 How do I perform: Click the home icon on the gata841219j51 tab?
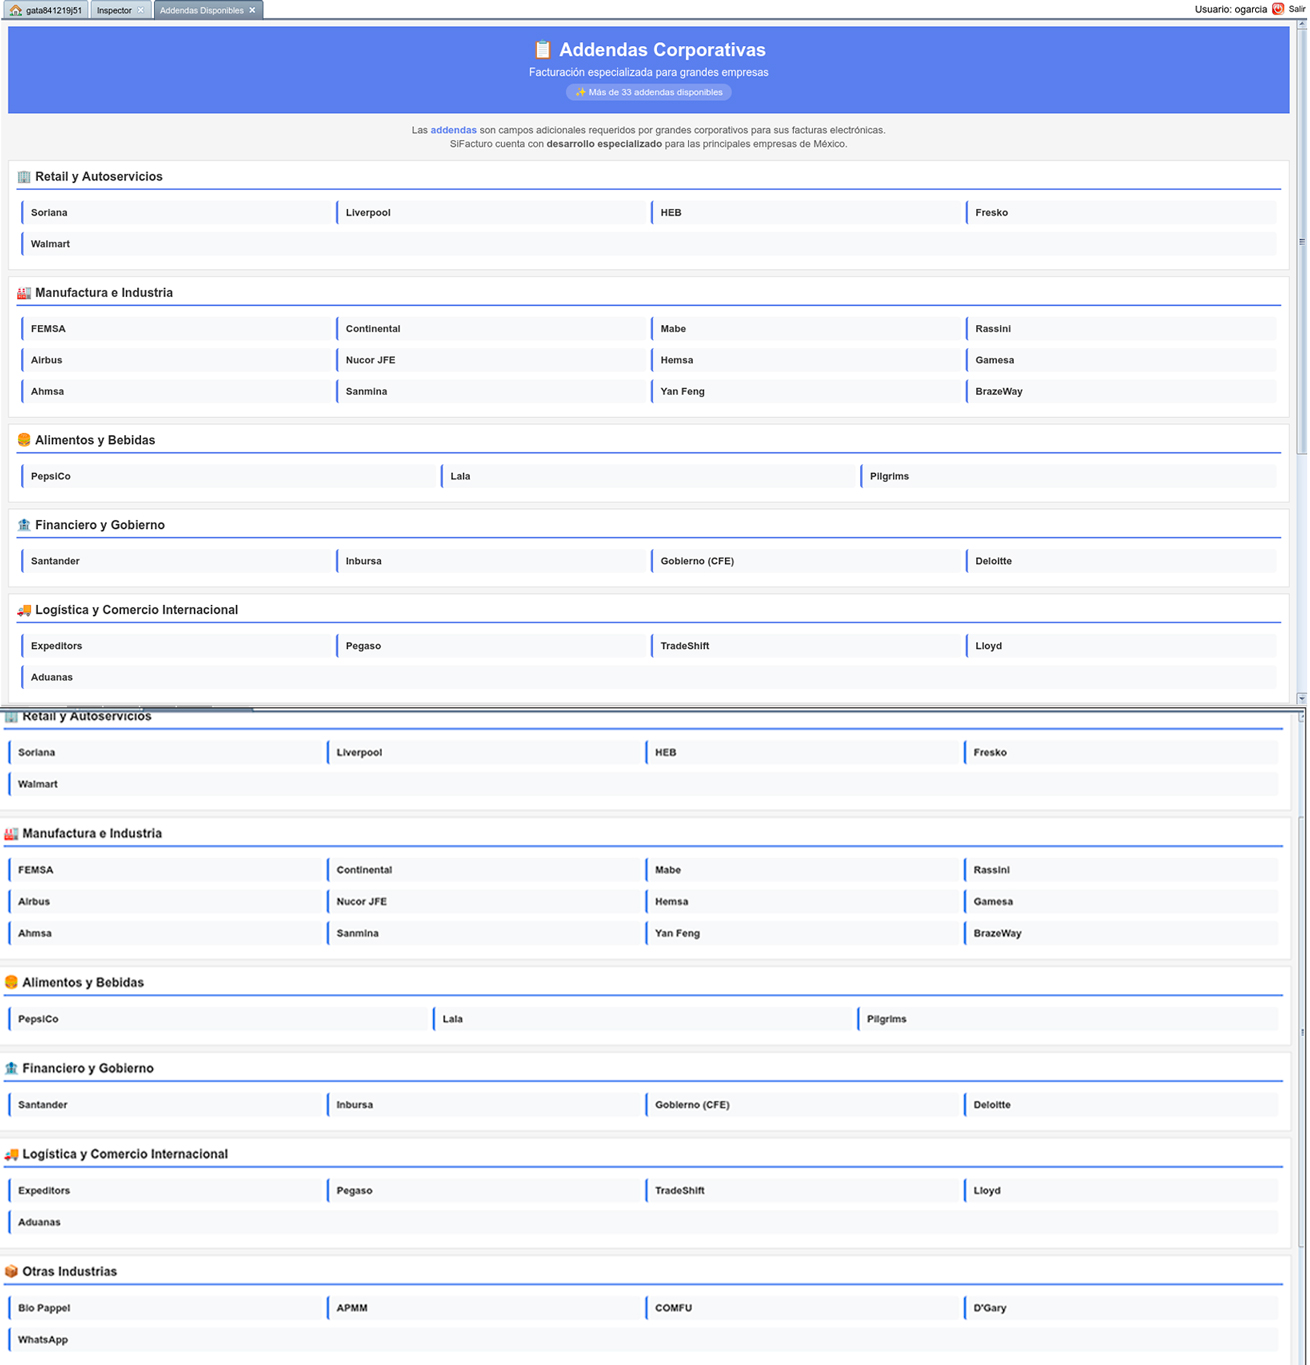[15, 10]
